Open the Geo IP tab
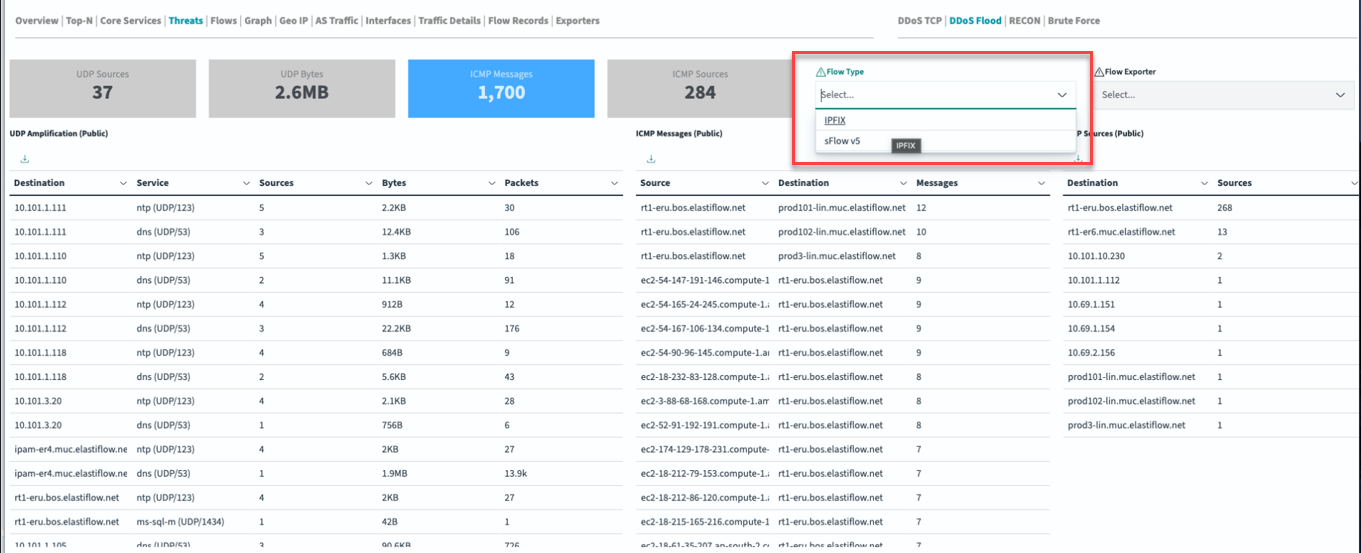Viewport: 1361px width, 553px height. [292, 20]
